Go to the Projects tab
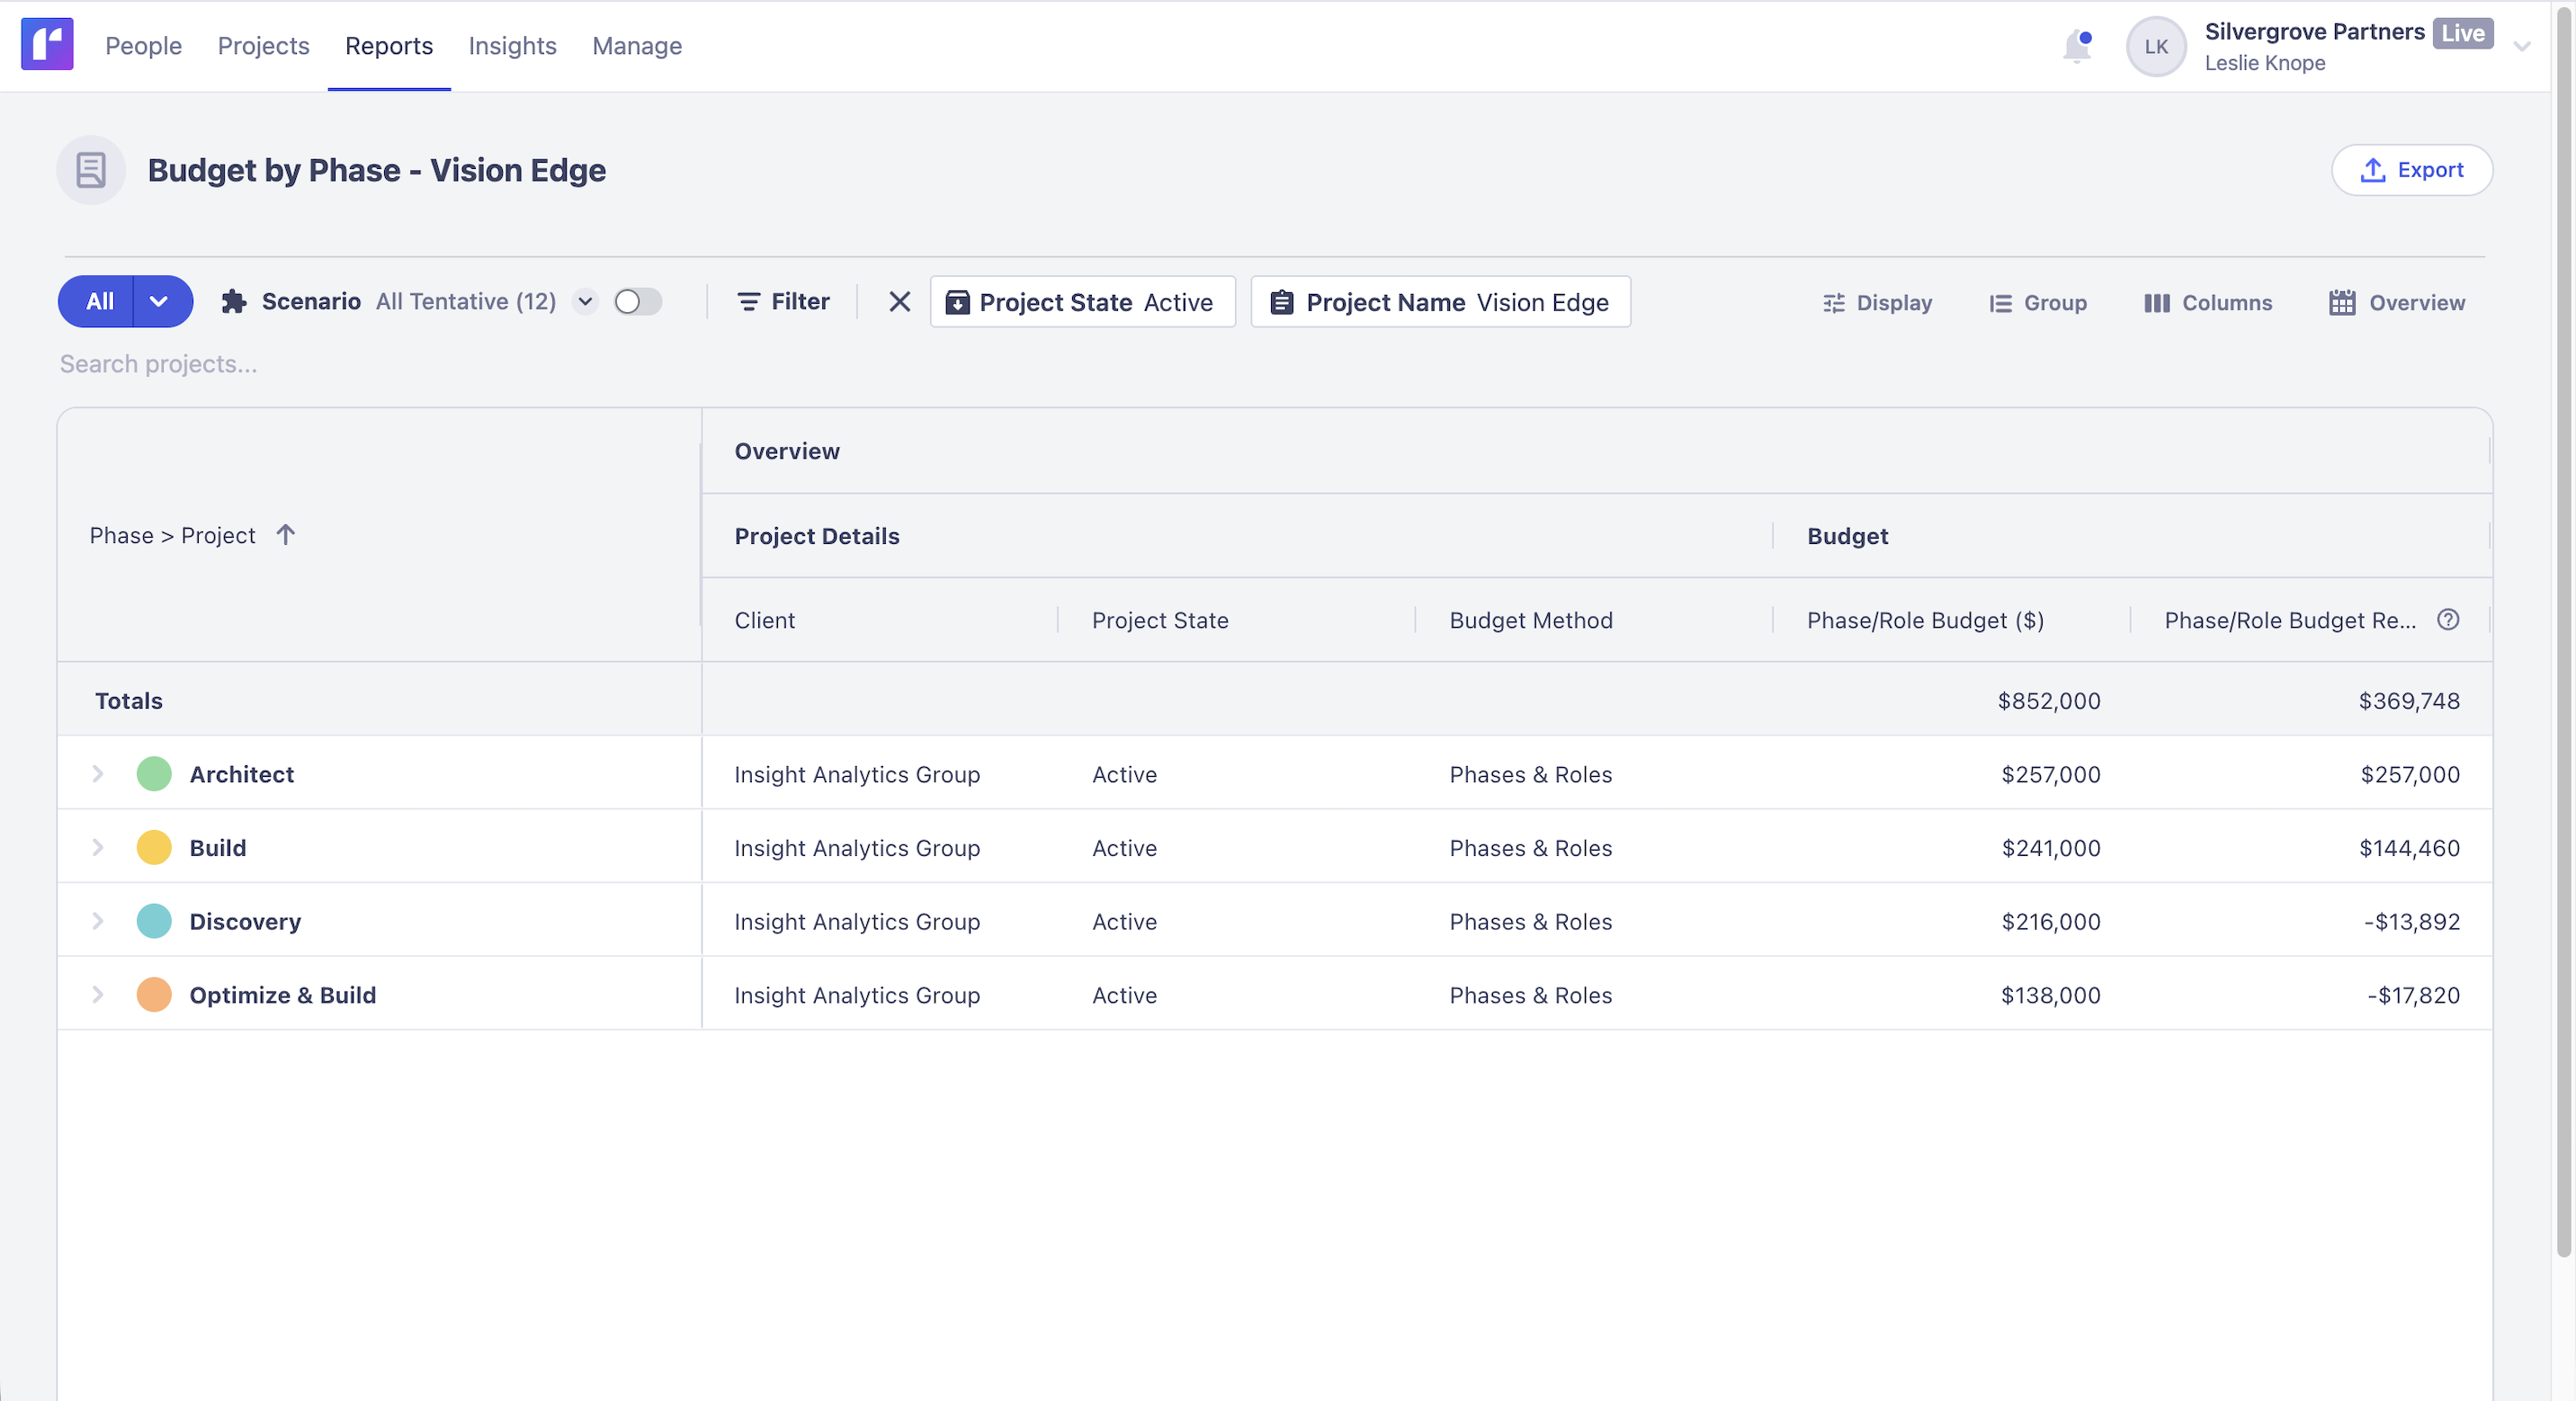Image resolution: width=2576 pixels, height=1401 pixels. click(x=264, y=46)
